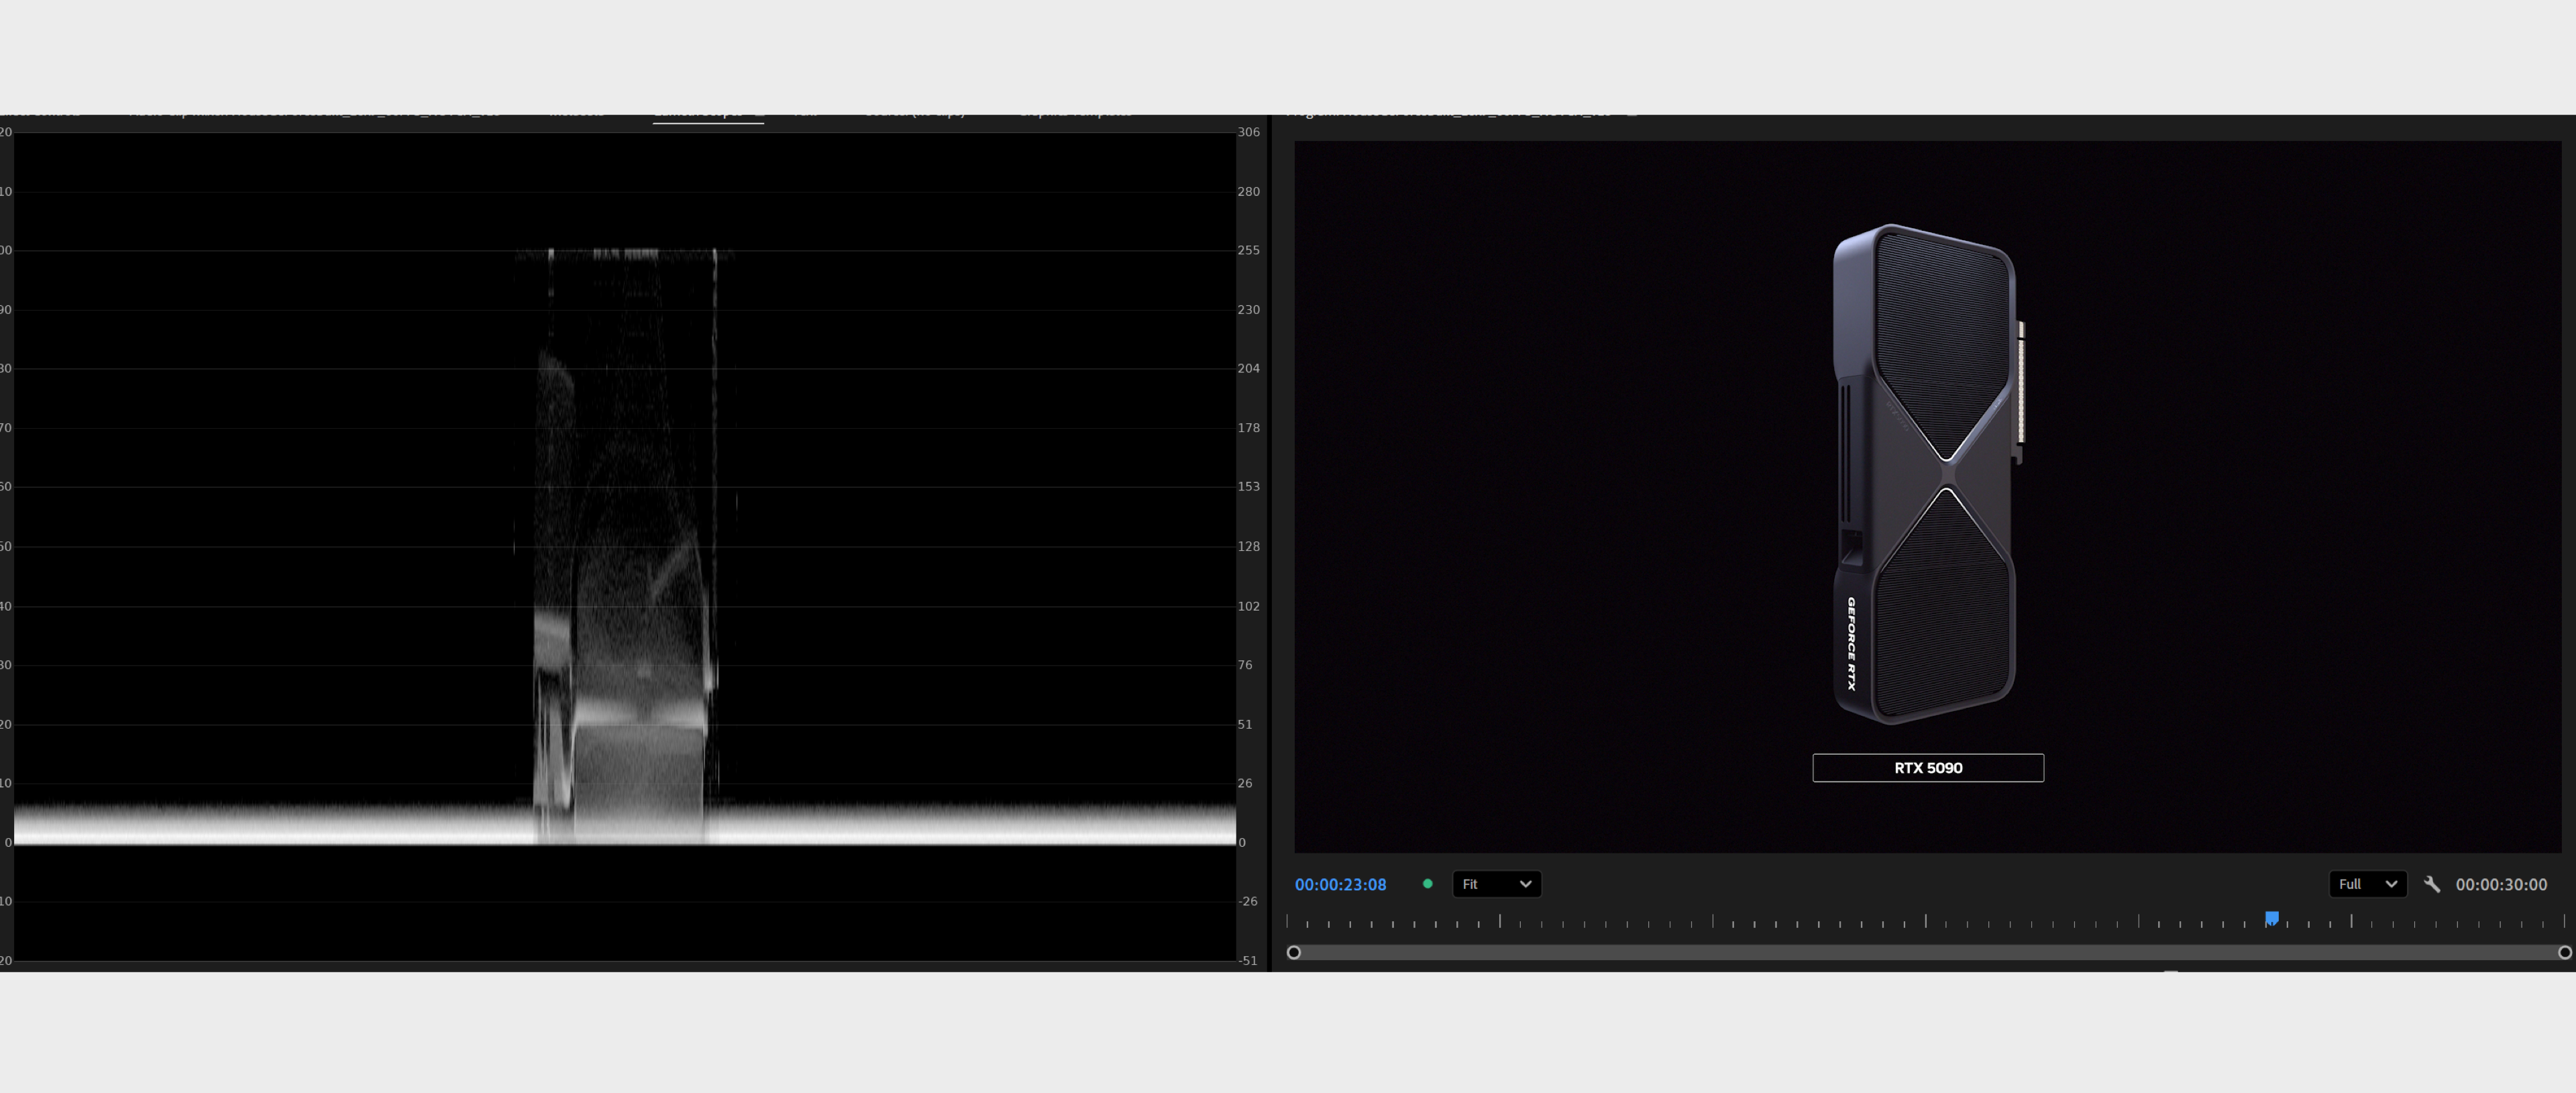2576x1093 pixels.
Task: Switch to the Source (no clips) tab
Action: click(x=914, y=116)
